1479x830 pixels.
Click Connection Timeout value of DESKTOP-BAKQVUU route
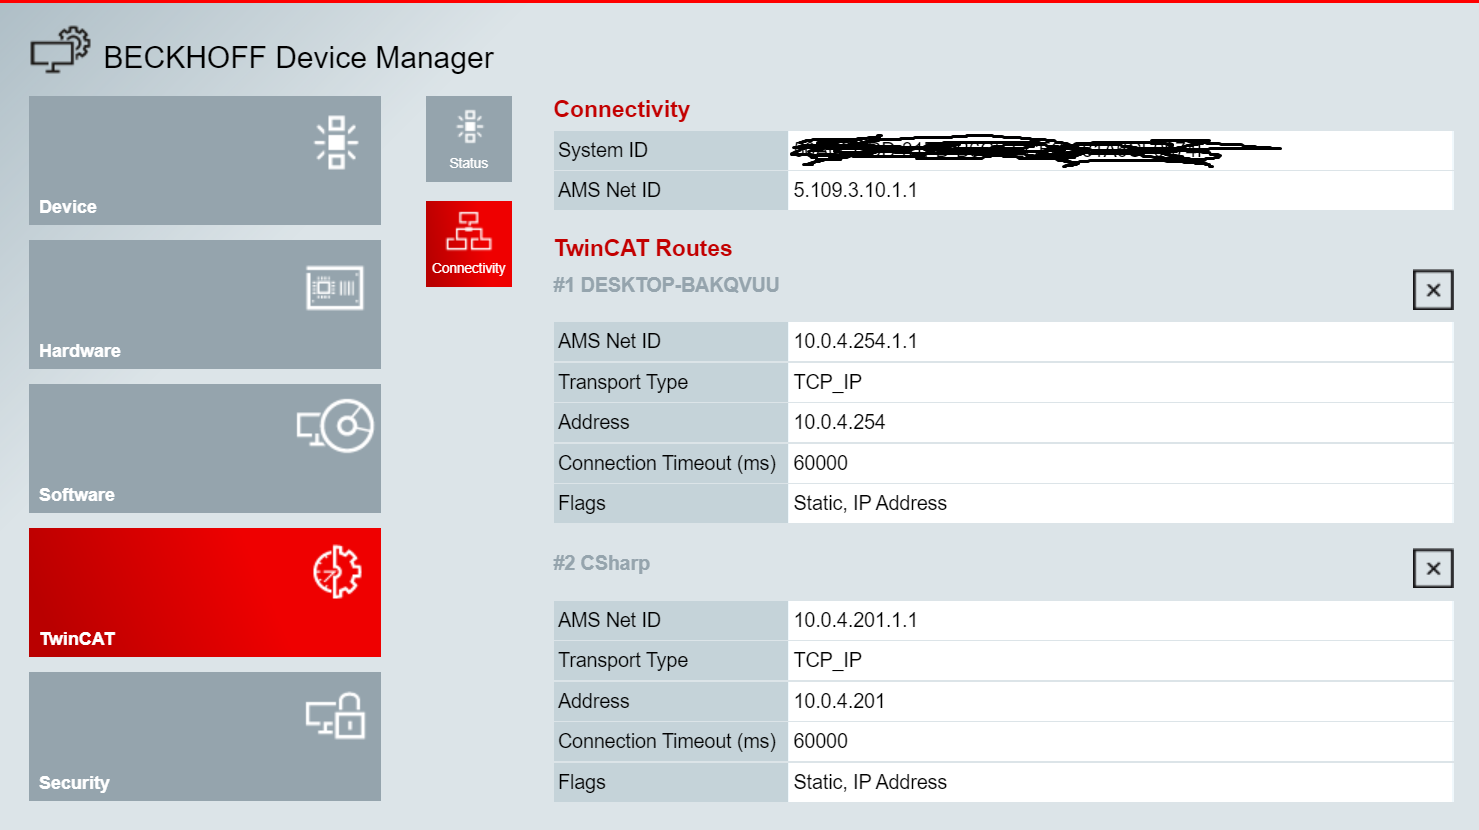pyautogui.click(x=820, y=463)
